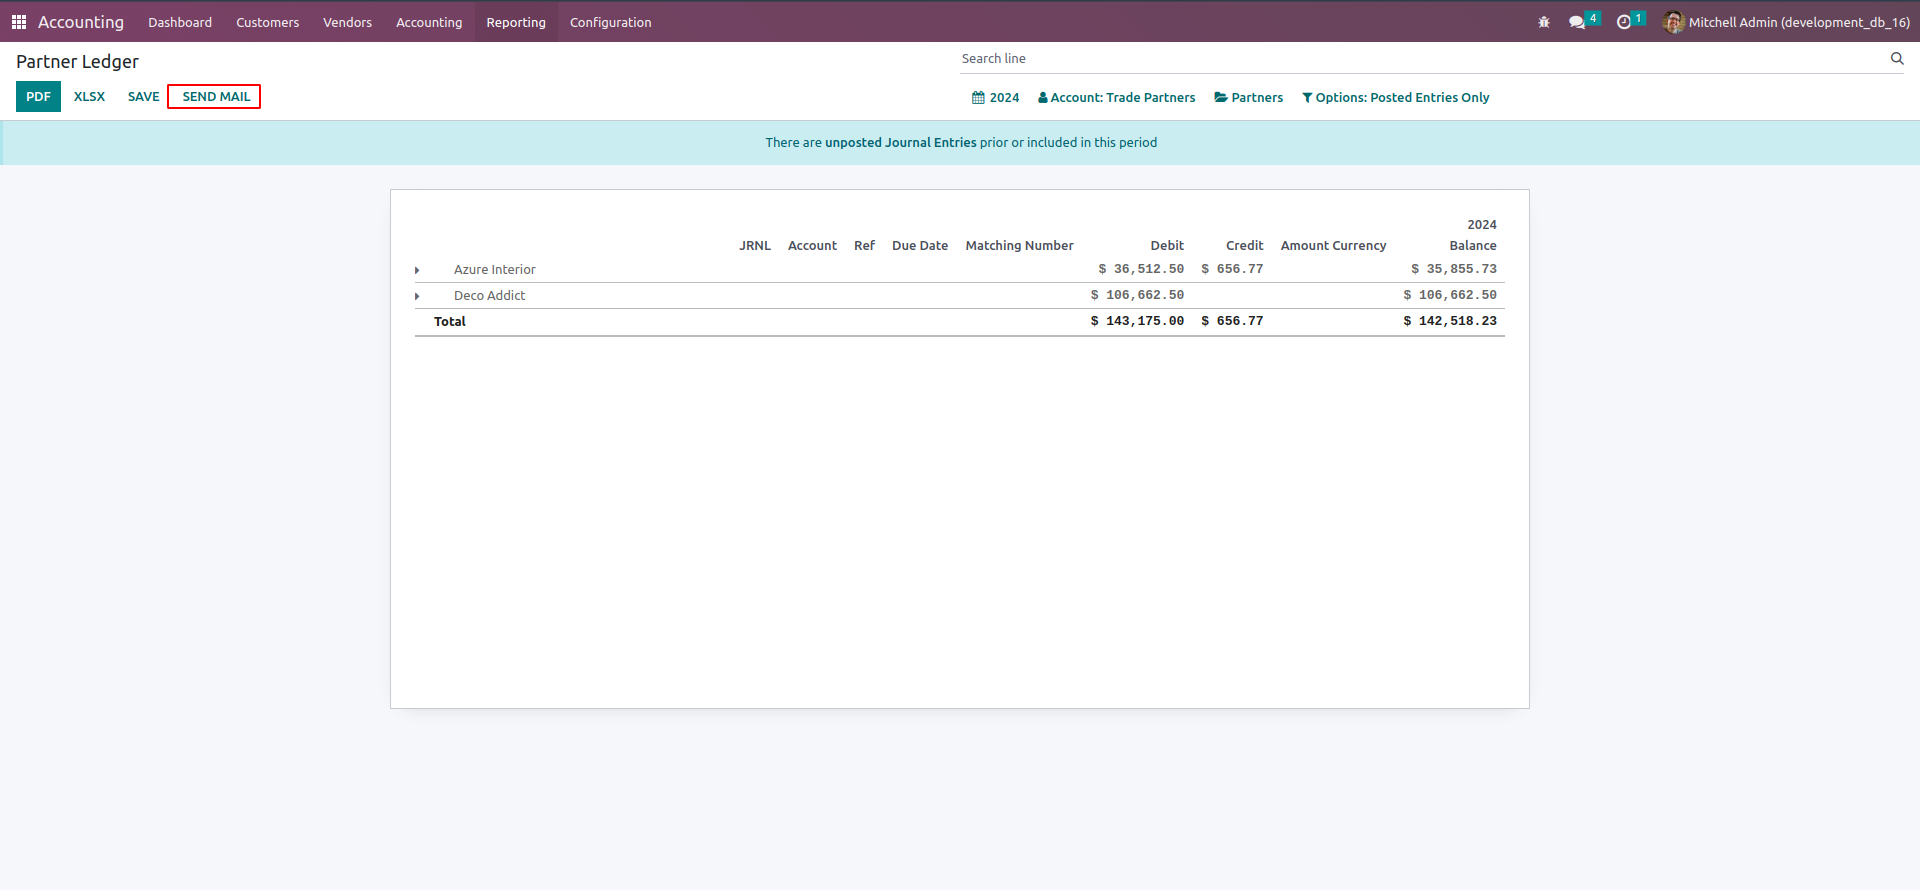Viewport: 1920px width, 890px height.
Task: Open the chat messages icon
Action: pyautogui.click(x=1577, y=22)
